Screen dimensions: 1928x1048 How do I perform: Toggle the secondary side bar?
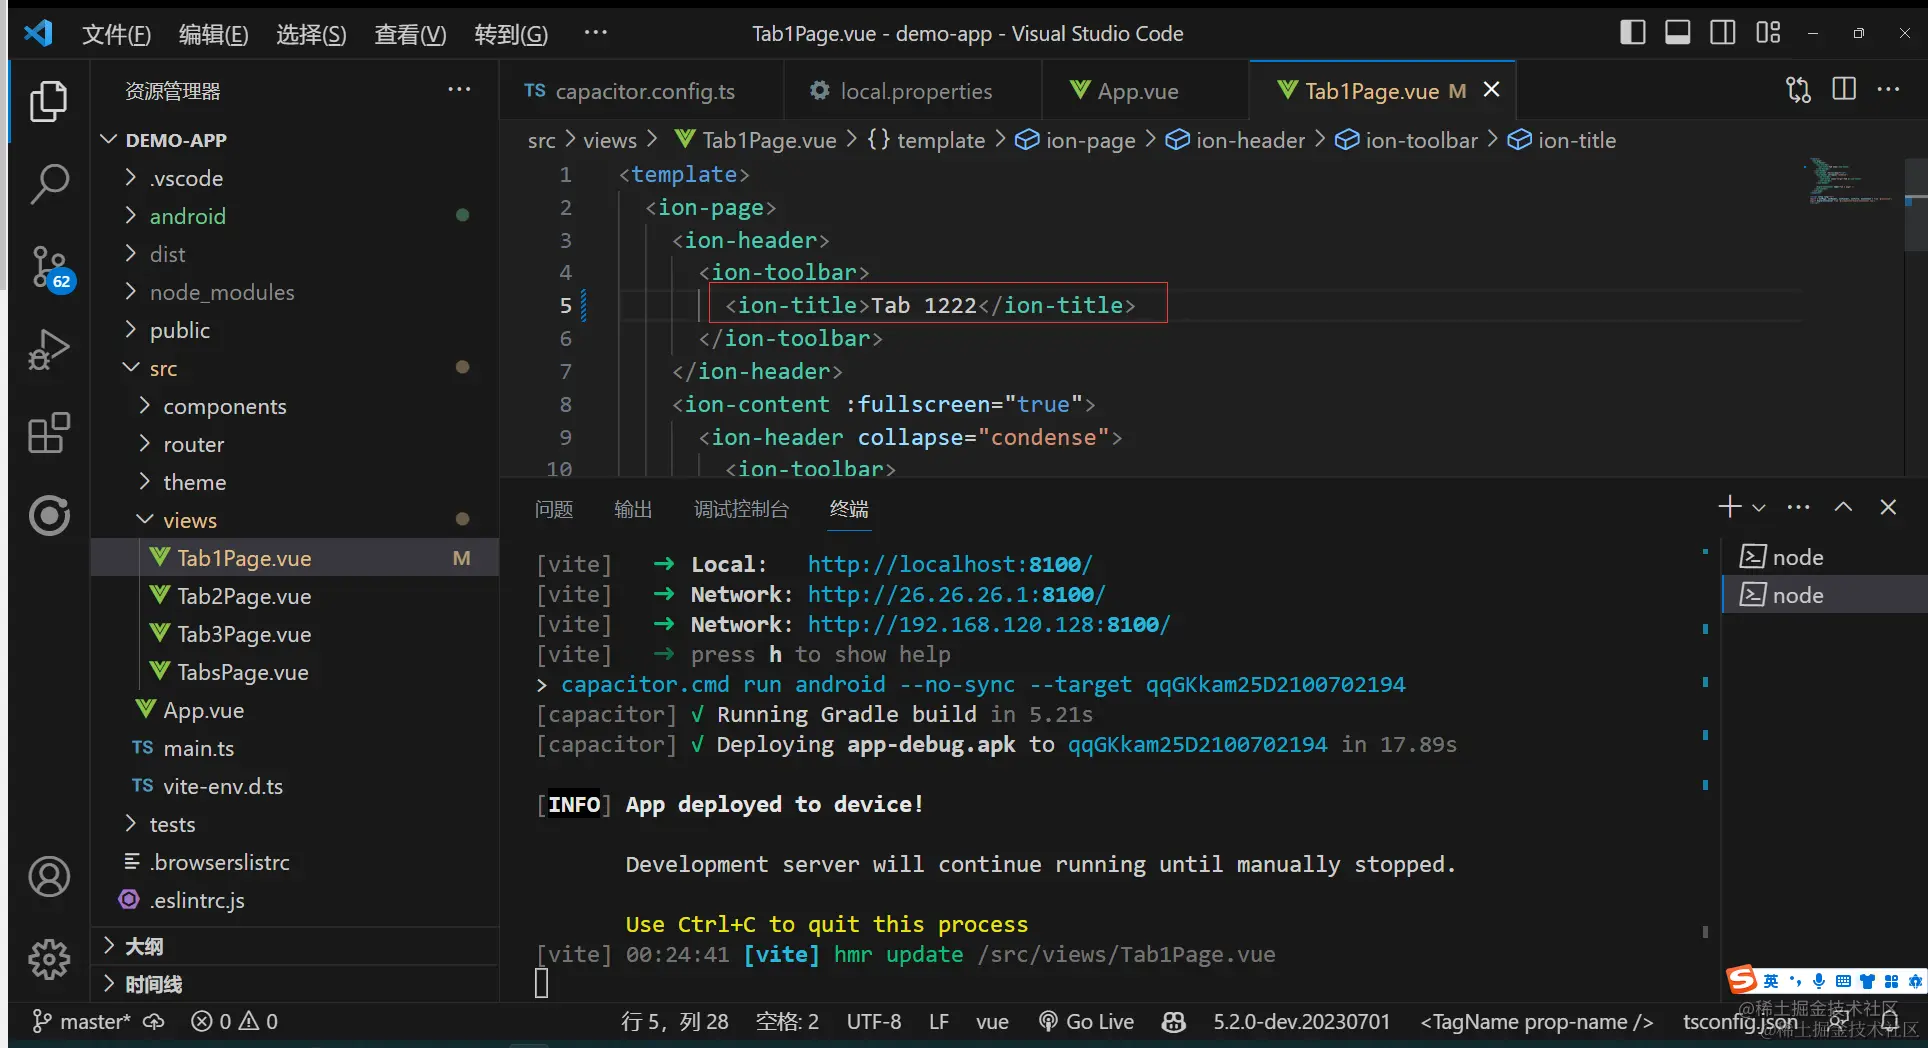coord(1723,33)
